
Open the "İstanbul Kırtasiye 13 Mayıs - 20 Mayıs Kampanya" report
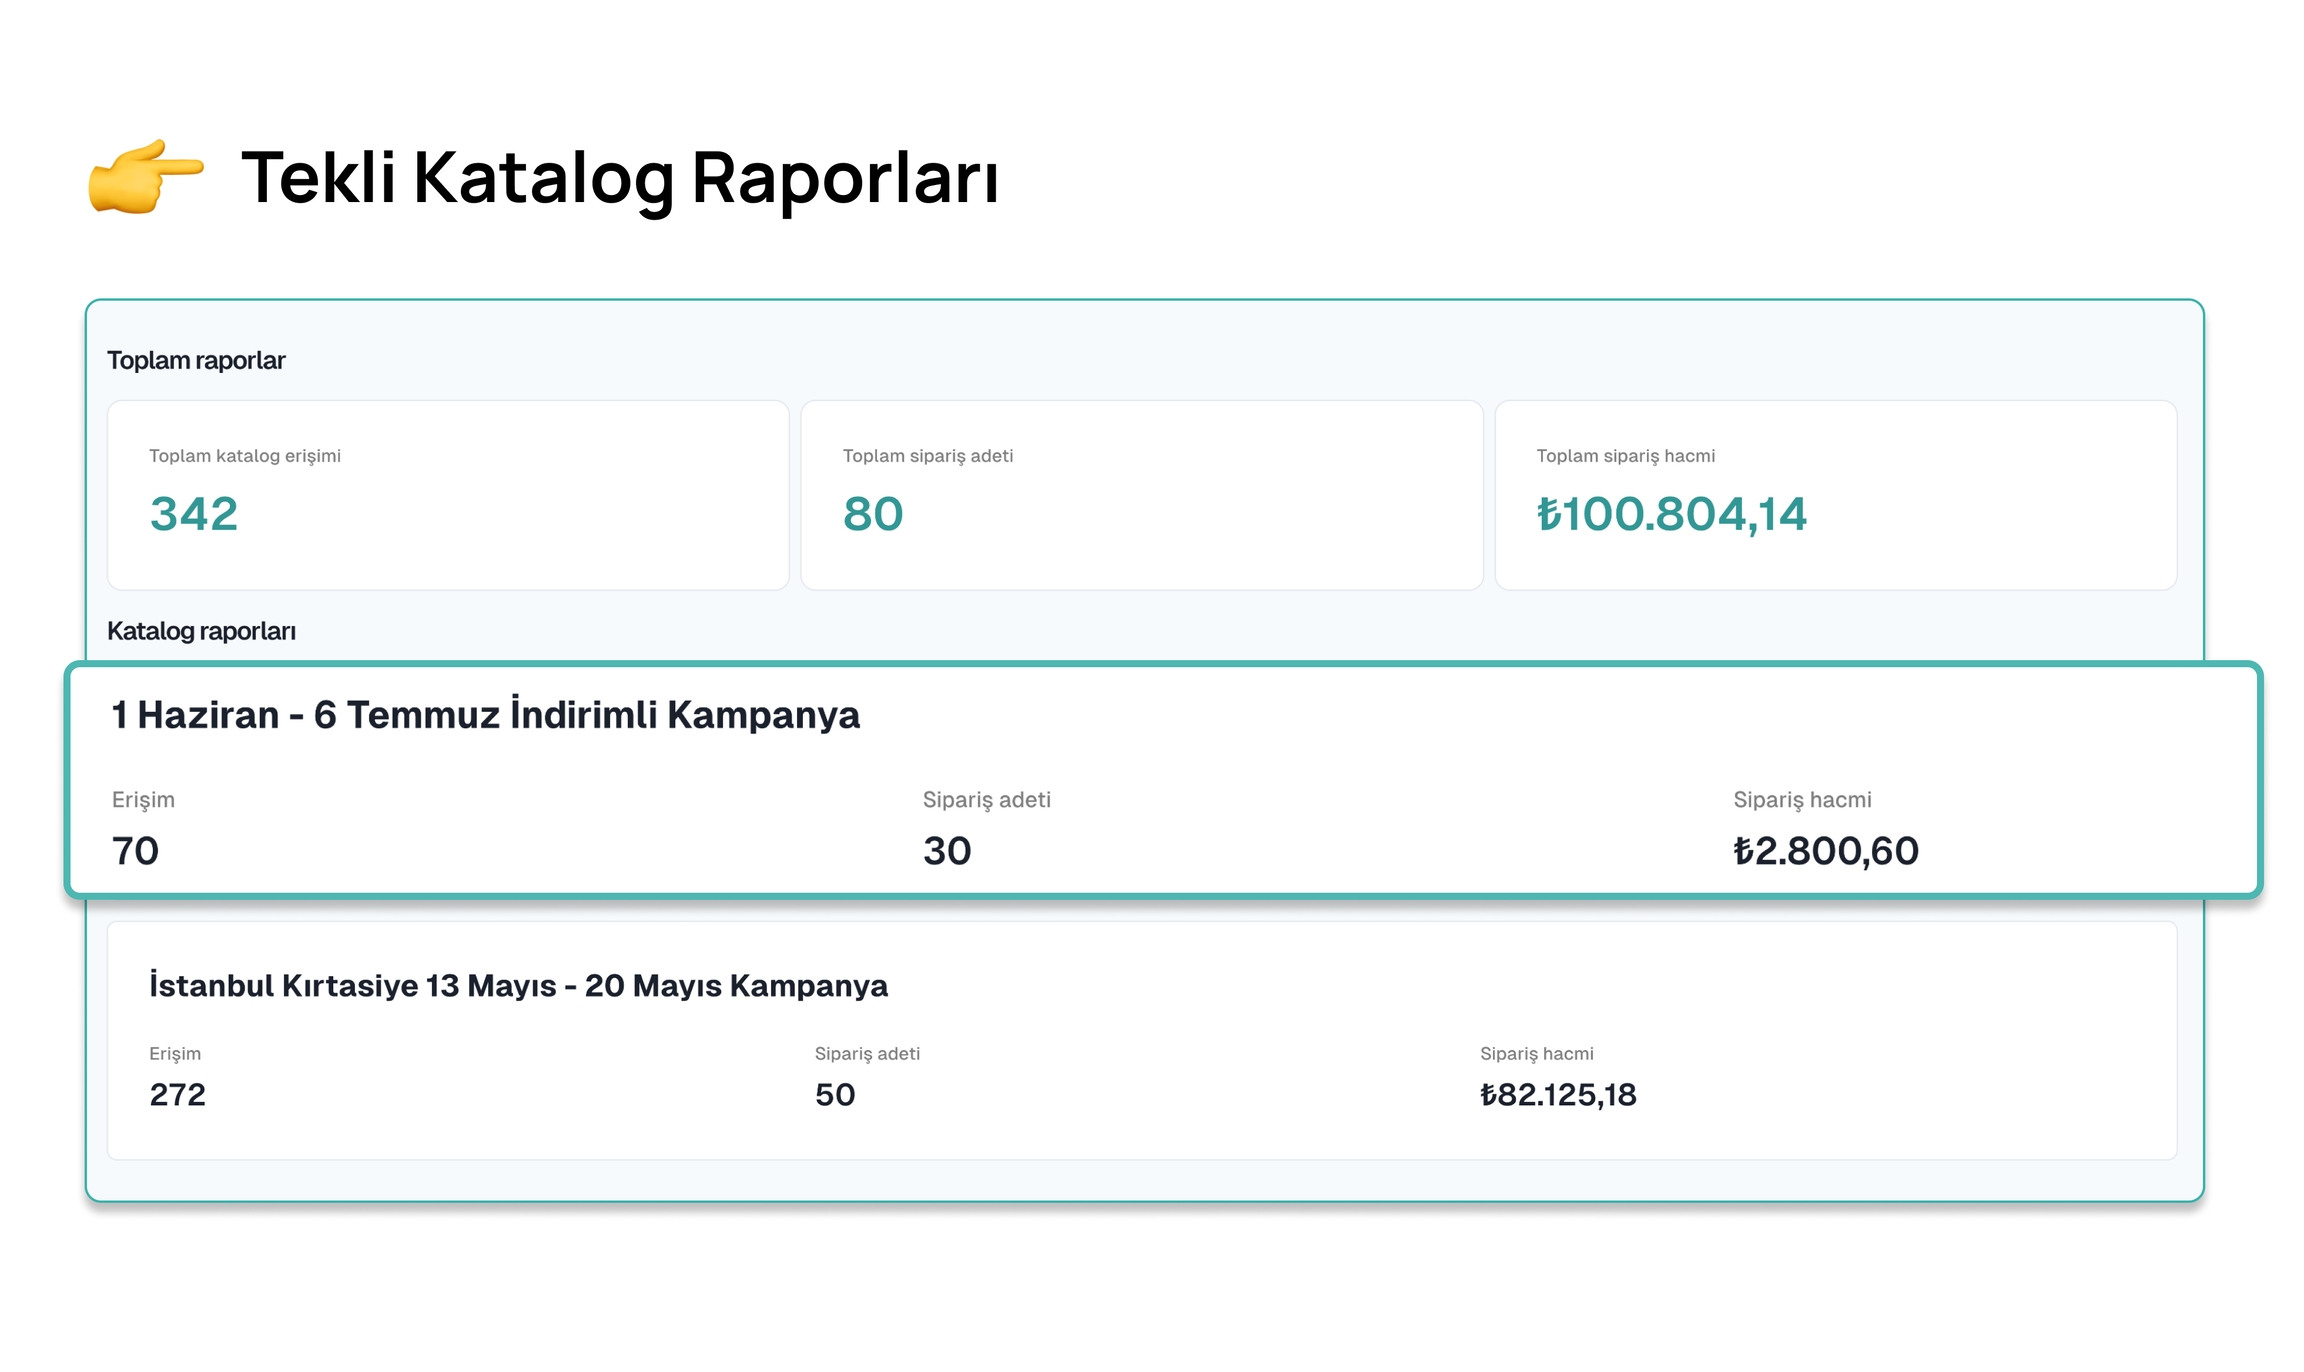coord(518,985)
